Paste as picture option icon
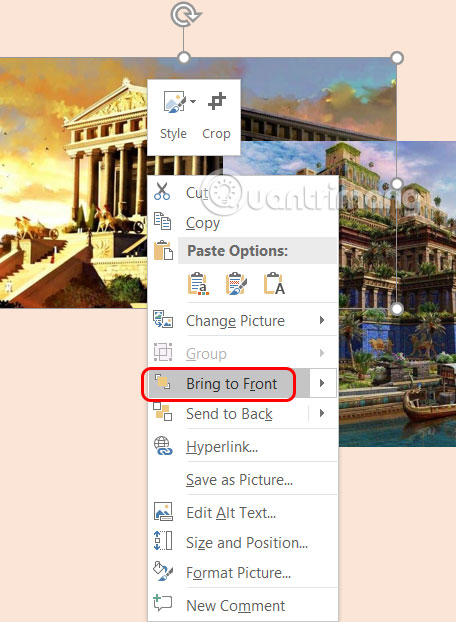The height and width of the screenshot is (622, 456). (x=236, y=284)
